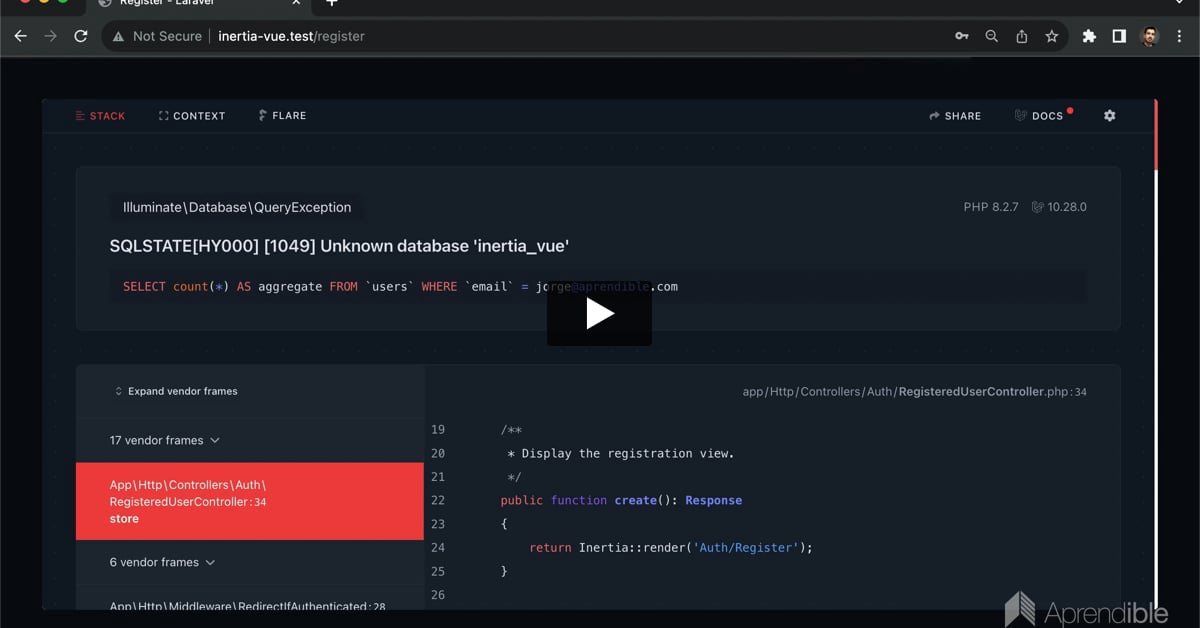Select the RegisteredUserController:34 store frame

coord(249,501)
